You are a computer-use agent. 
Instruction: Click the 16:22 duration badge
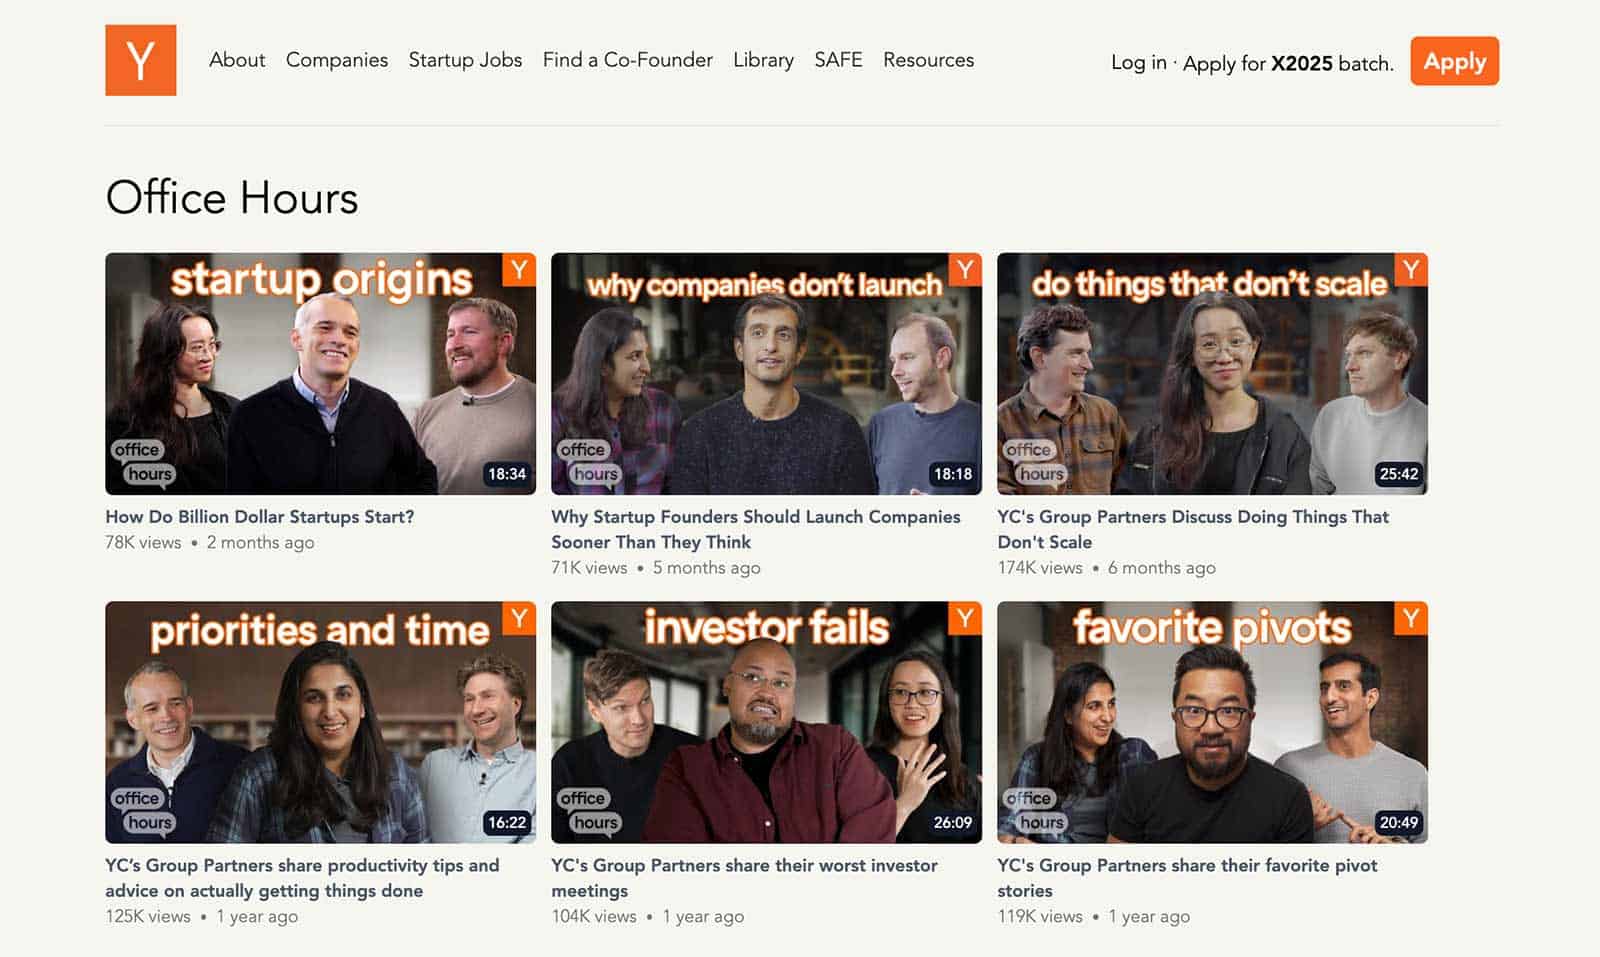pos(507,822)
